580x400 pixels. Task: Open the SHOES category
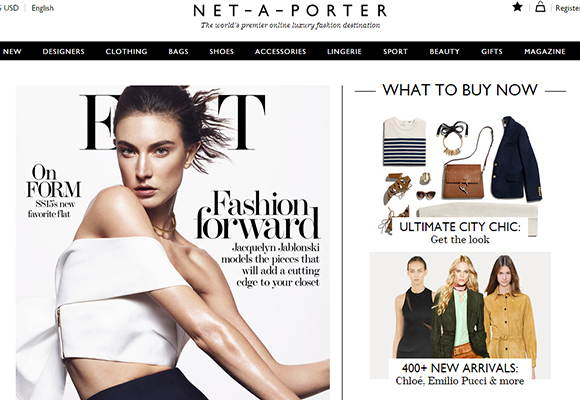click(222, 51)
